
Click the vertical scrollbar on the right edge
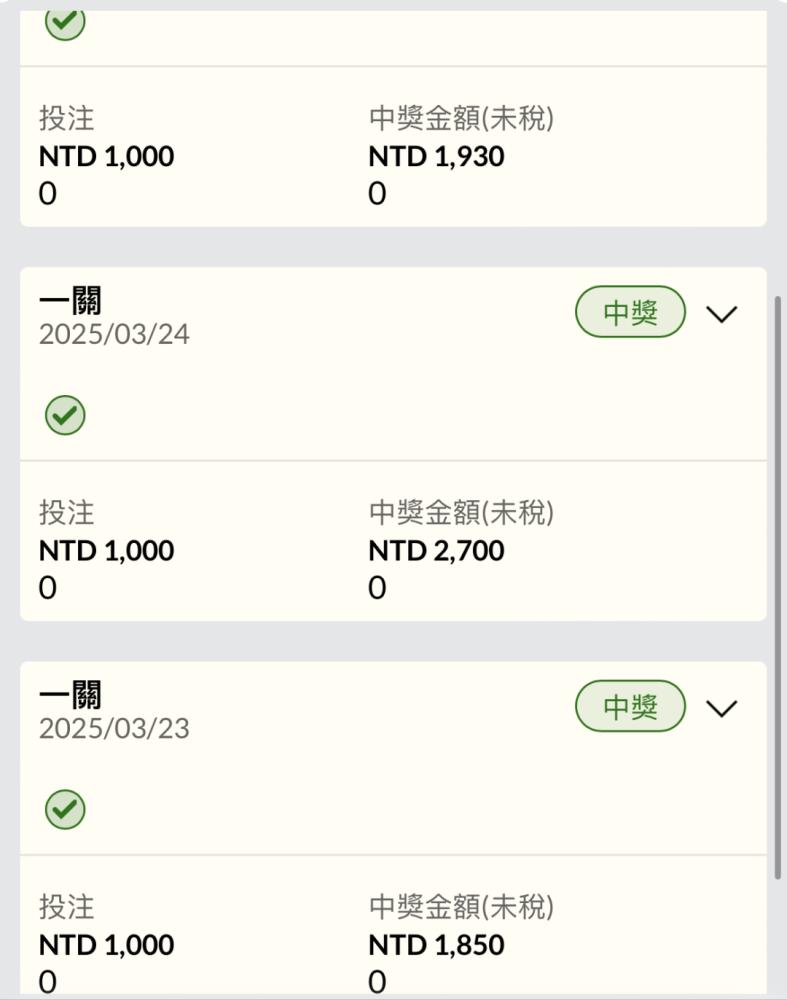coord(777,587)
